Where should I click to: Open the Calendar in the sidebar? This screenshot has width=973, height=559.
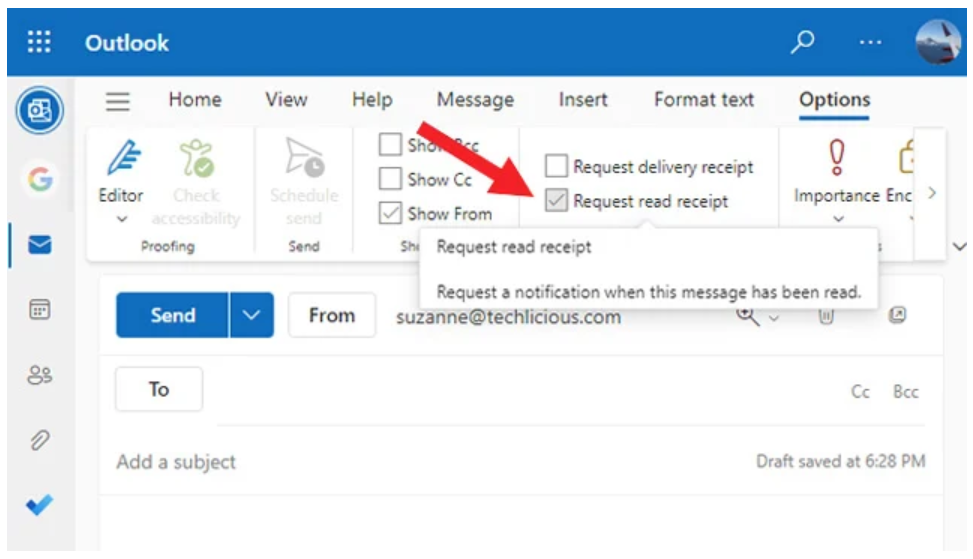[40, 309]
